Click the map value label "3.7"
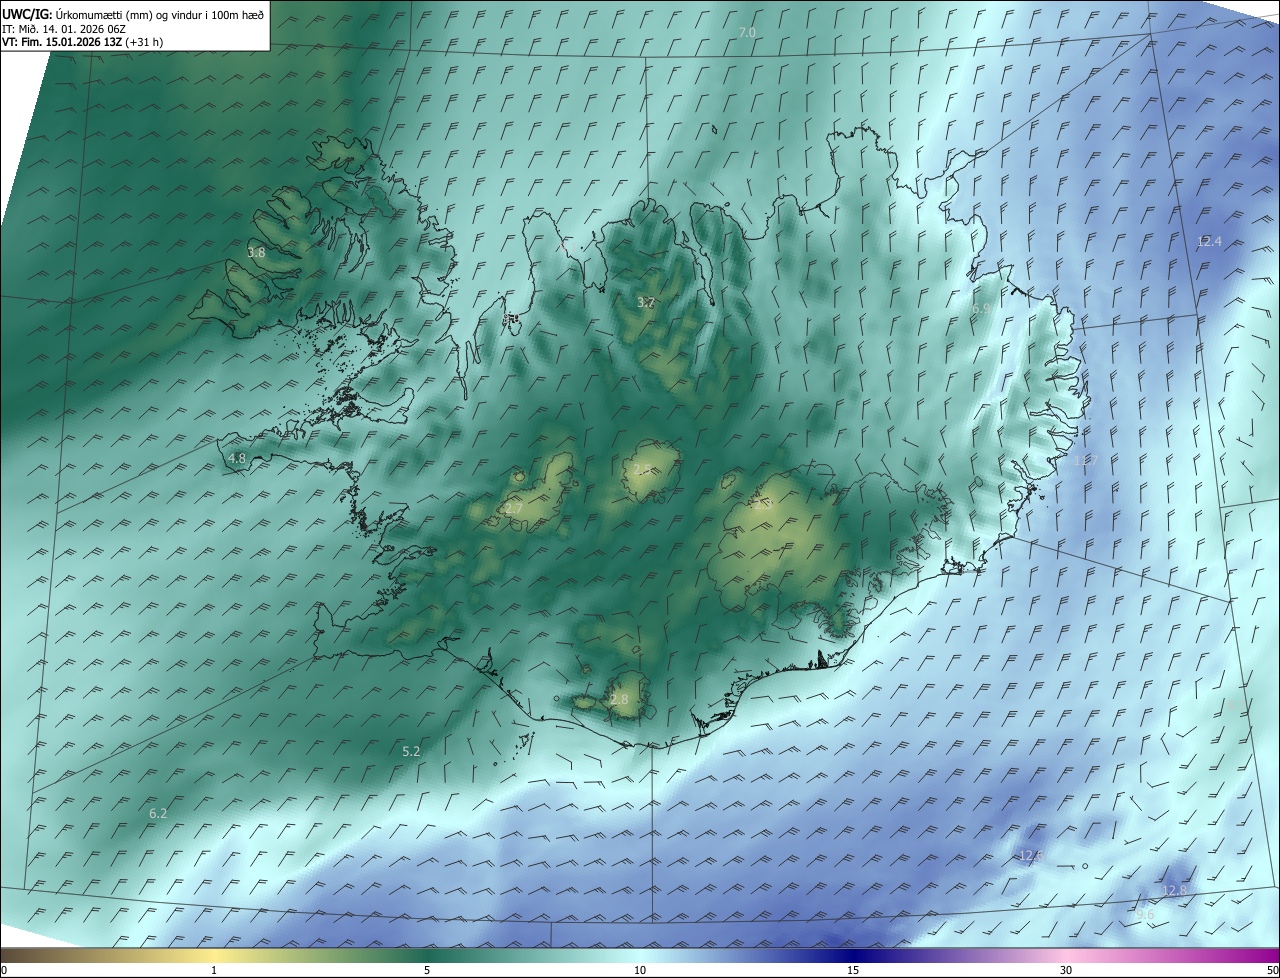This screenshot has width=1280, height=978. pos(646,303)
